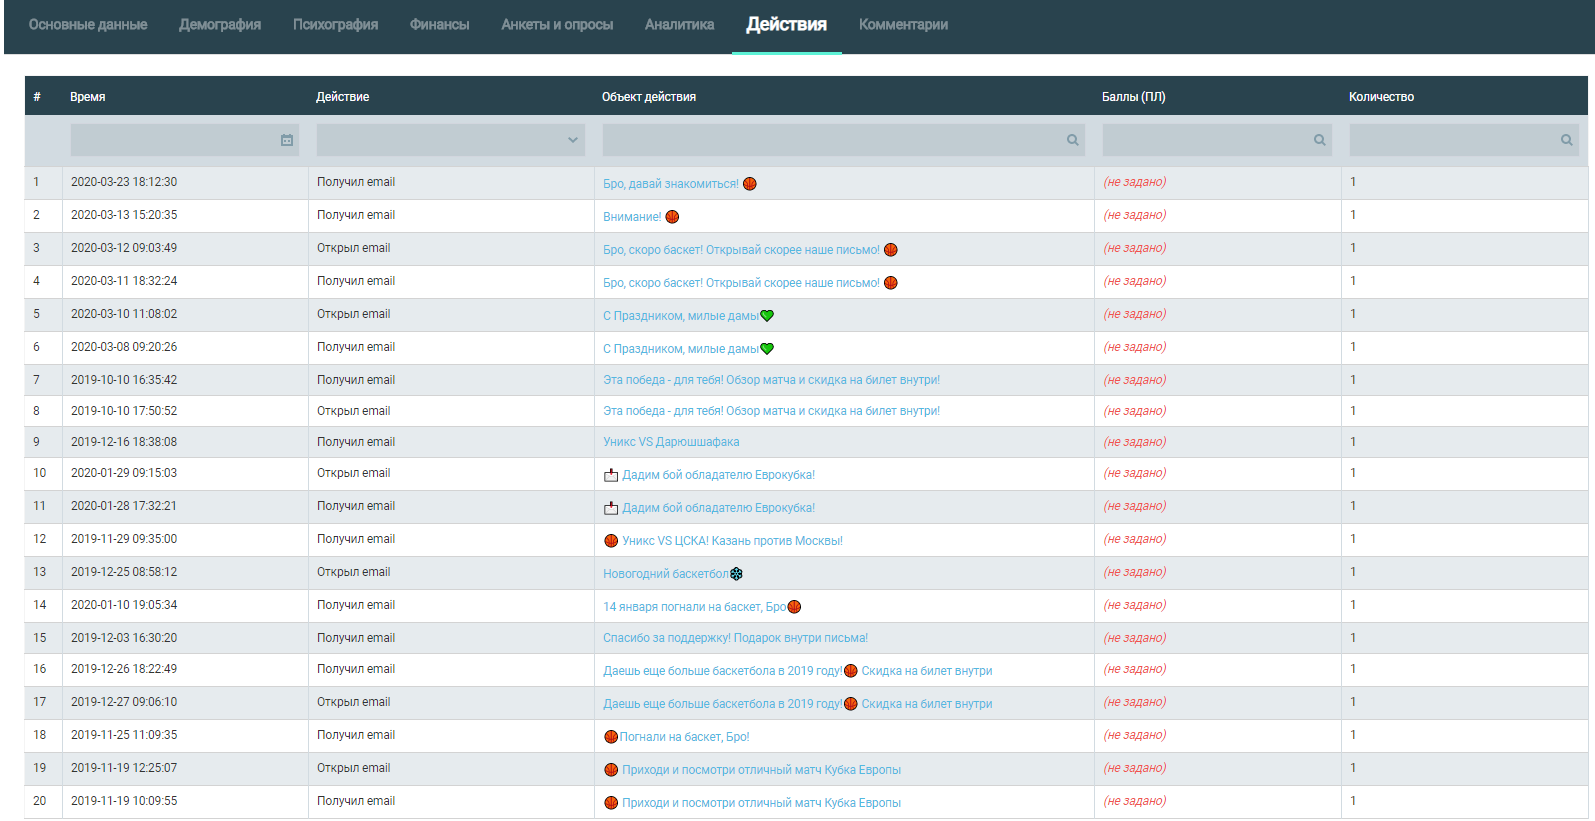Image resolution: width=1595 pixels, height=821 pixels.
Task: Open 'Спасибо за поддержку! Подарок внутри письма!' link
Action: pos(735,638)
